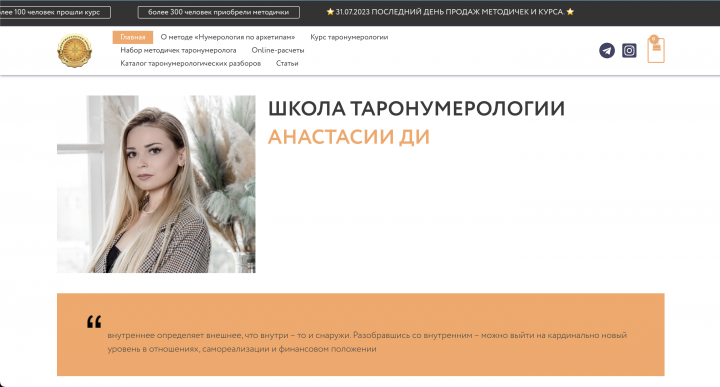
Task: Open Курс таронумерологии menu item
Action: (x=349, y=37)
